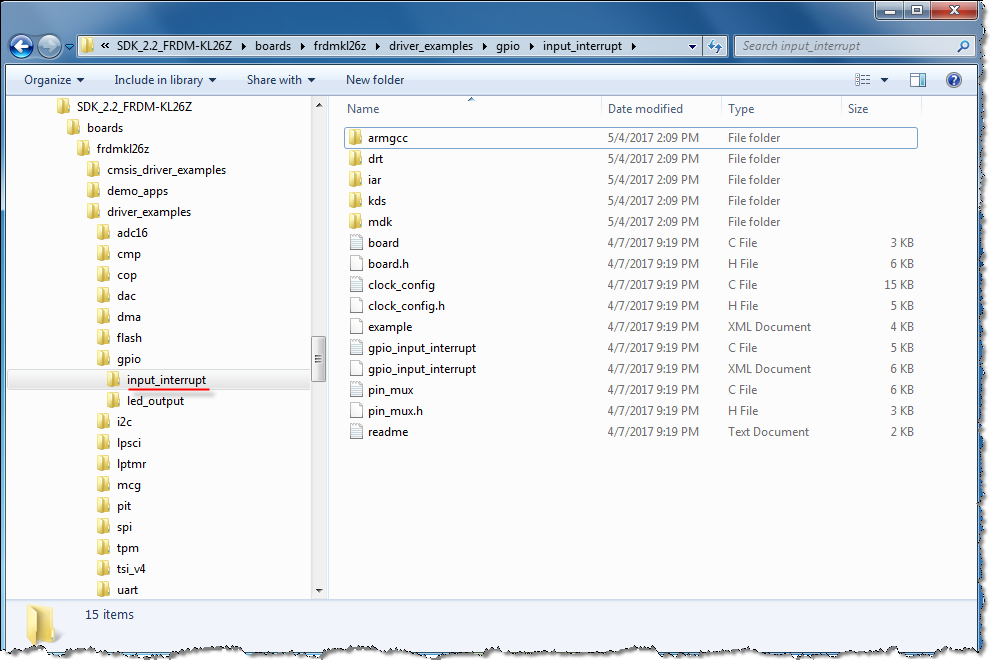Select frdmkl26z in the address breadcrumb
This screenshot has height=660, width=990.
340,46
